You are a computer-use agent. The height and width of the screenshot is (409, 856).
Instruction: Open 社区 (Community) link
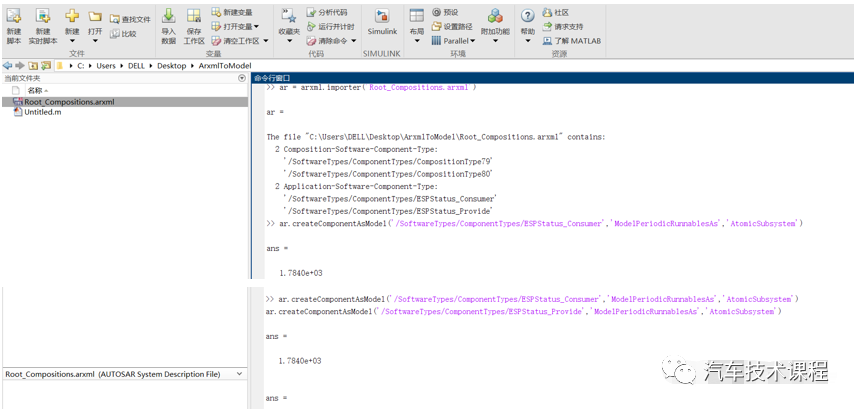[556, 12]
